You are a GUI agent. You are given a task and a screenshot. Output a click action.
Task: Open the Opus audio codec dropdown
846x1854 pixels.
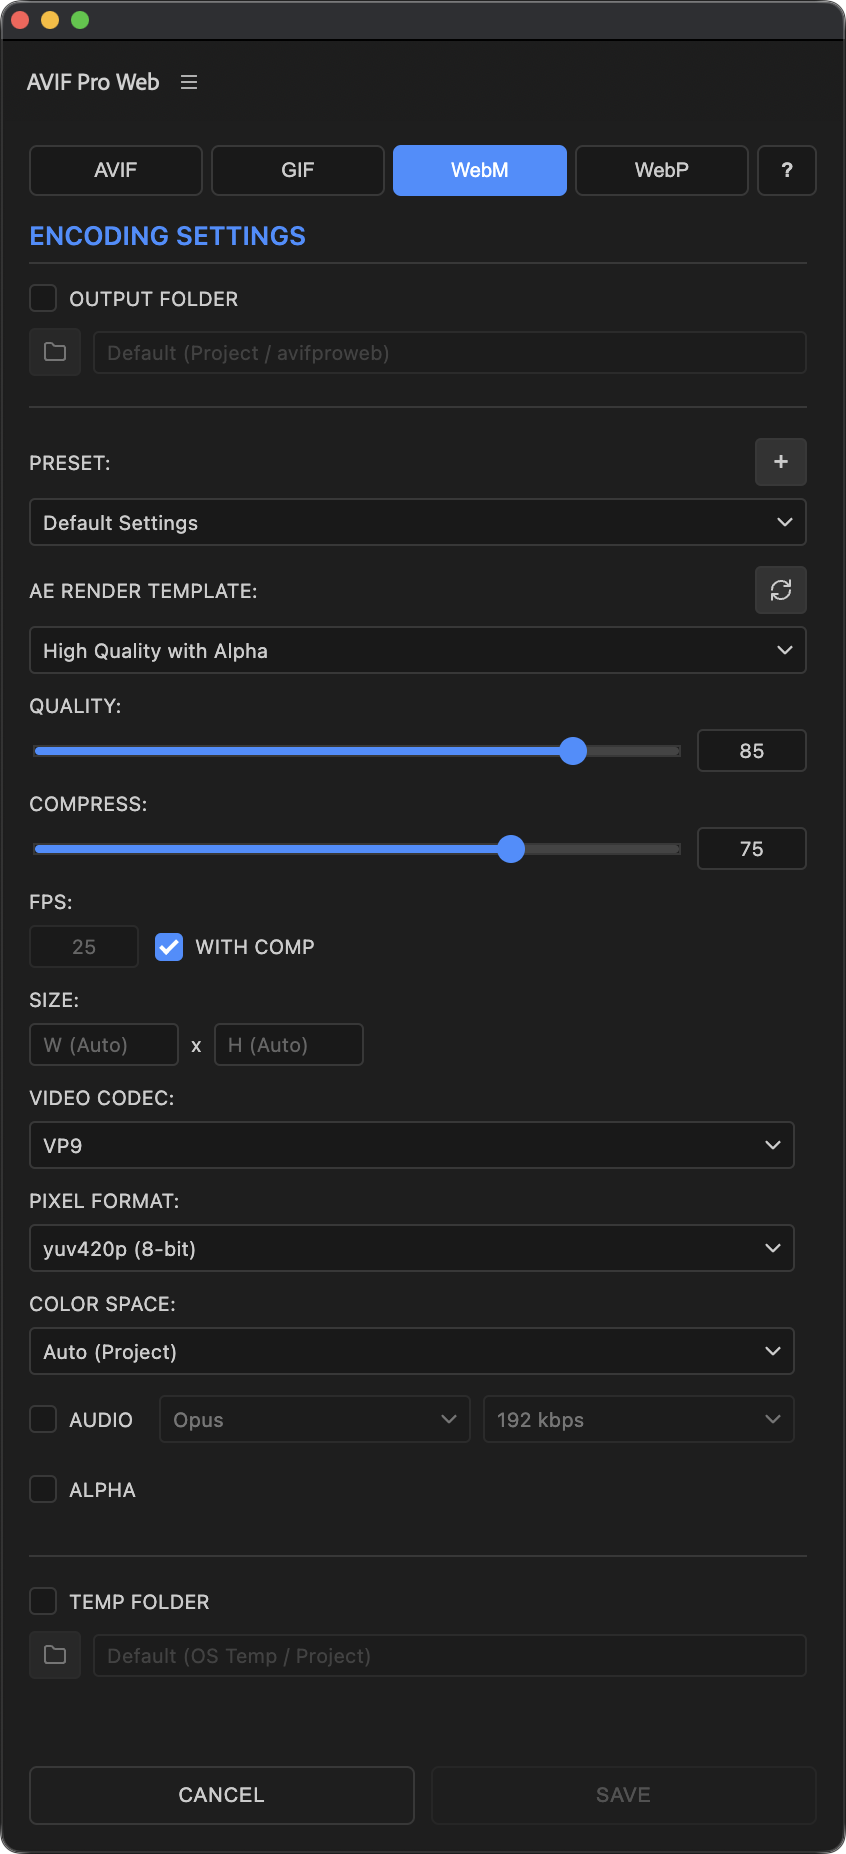tap(315, 1419)
